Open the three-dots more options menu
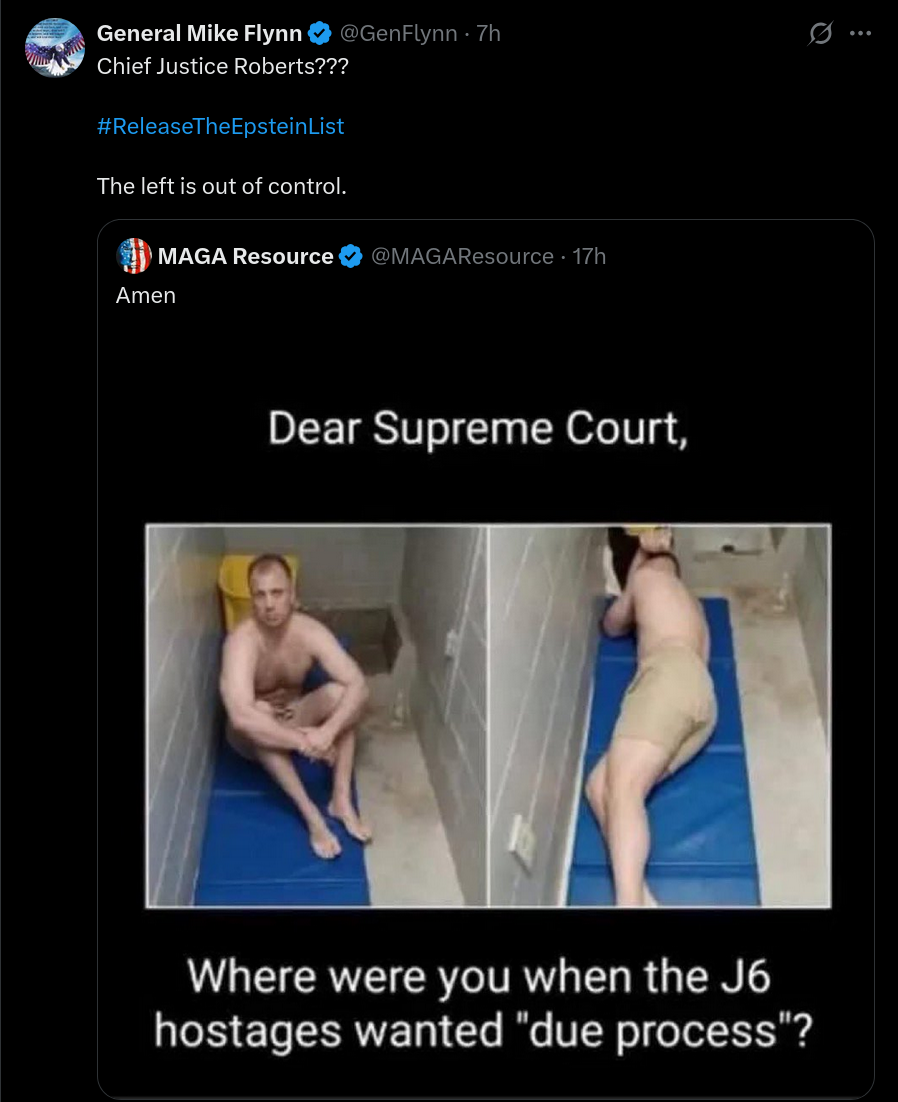 click(860, 33)
